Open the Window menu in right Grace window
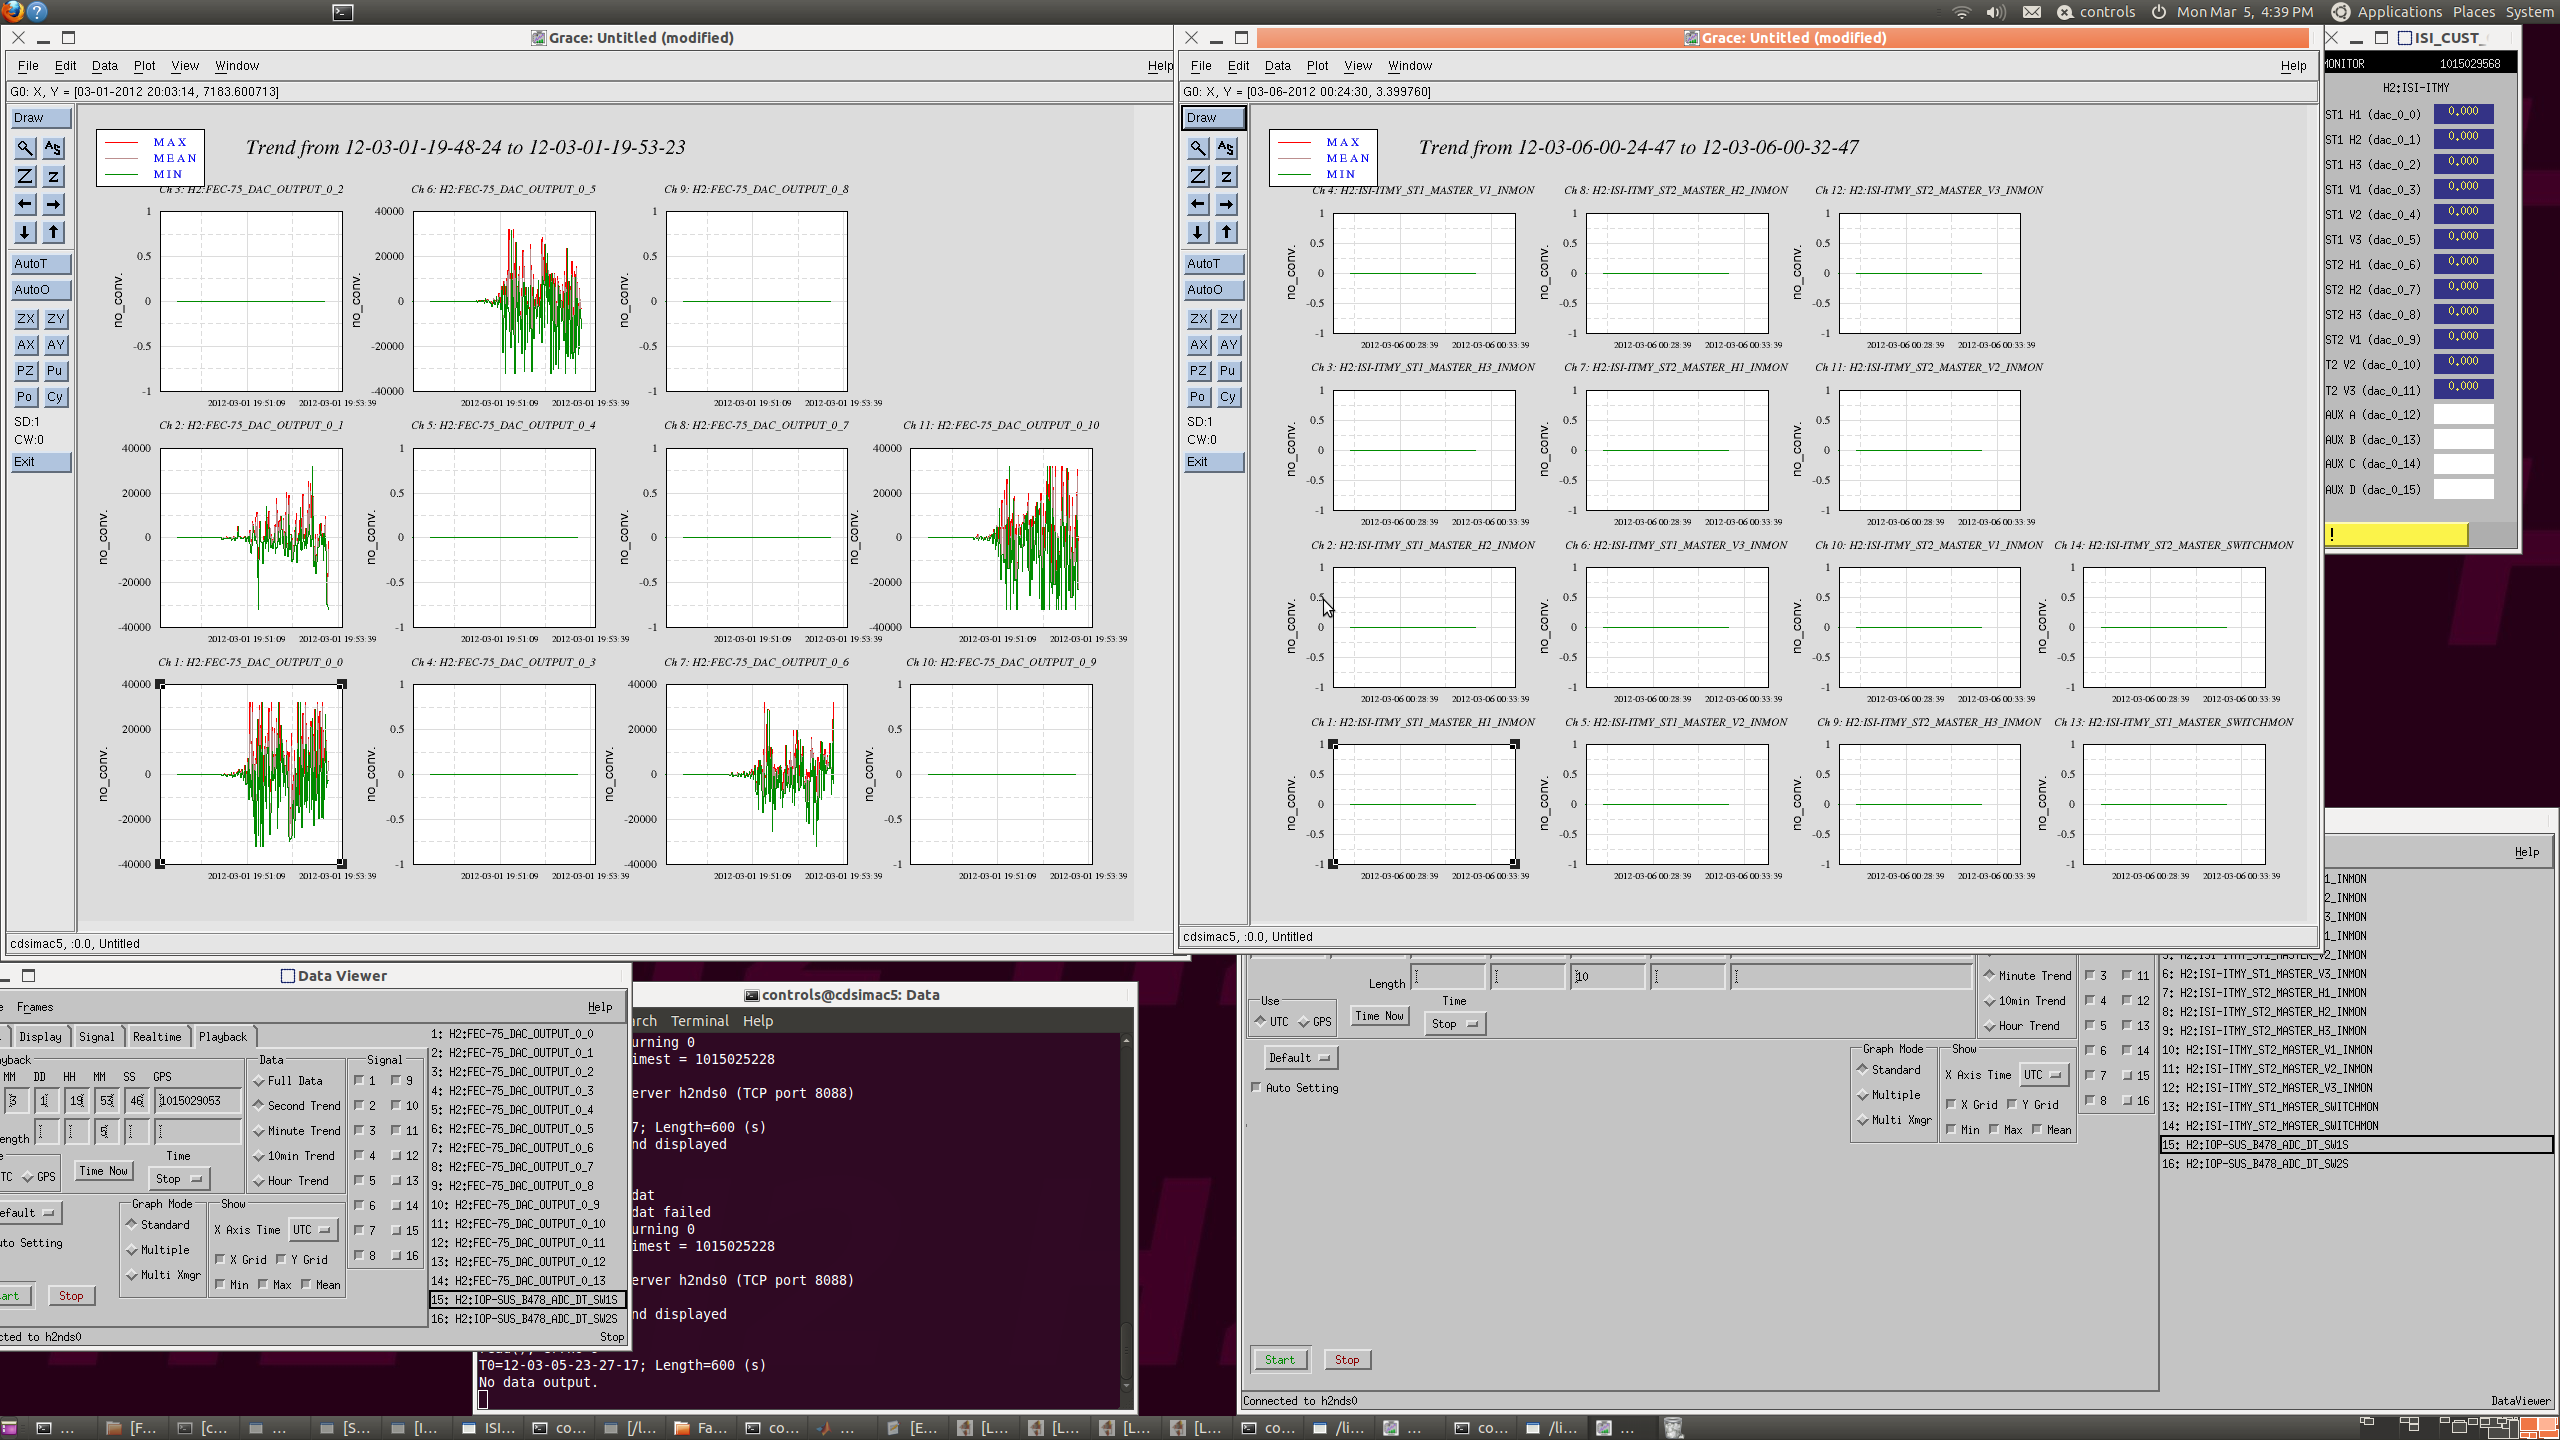This screenshot has width=2560, height=1440. (1410, 66)
